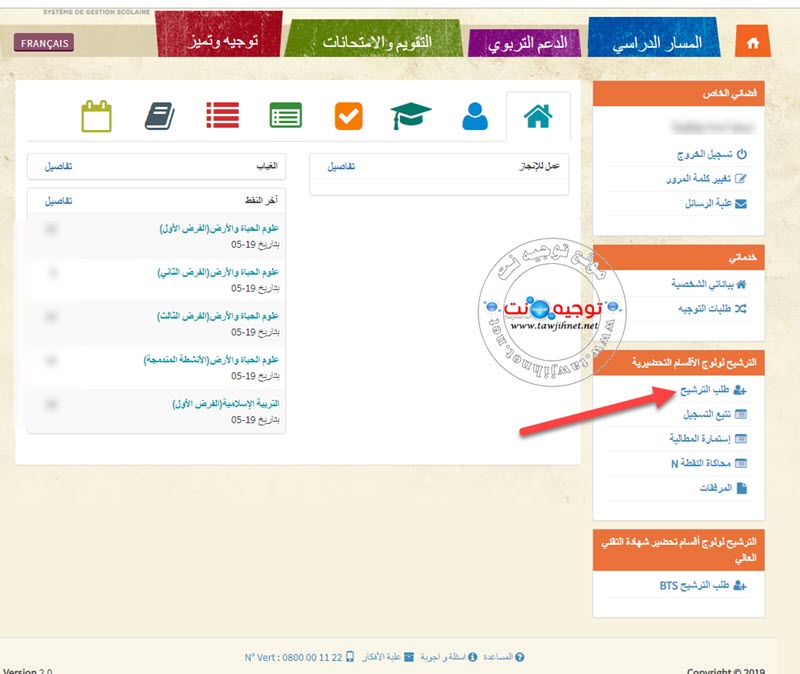Click تفاصيل link in الغياب panel
Image resolution: width=800 pixels, height=674 pixels.
point(59,165)
